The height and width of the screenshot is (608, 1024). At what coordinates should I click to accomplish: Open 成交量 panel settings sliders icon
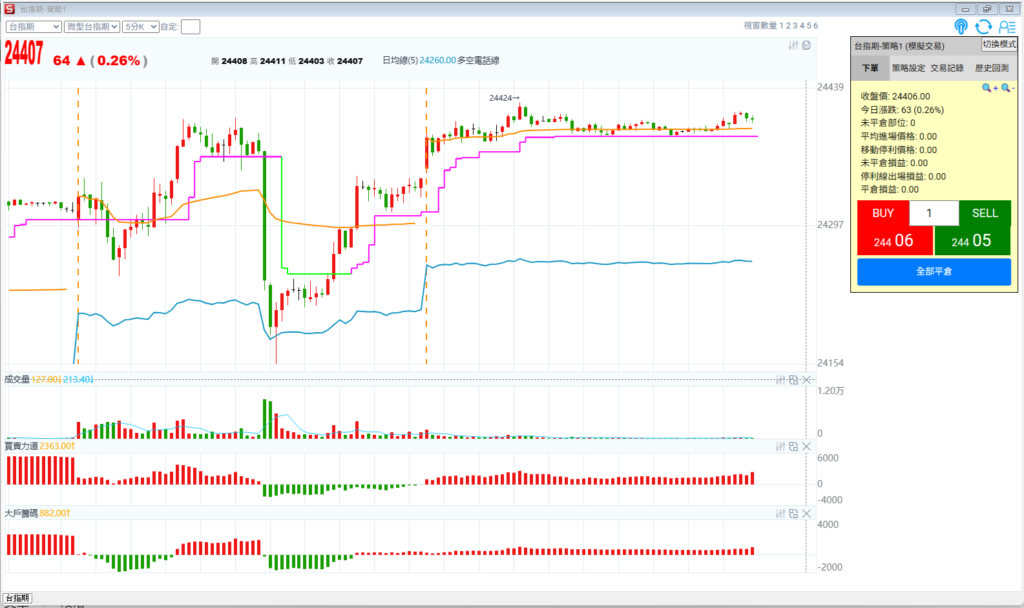click(x=780, y=380)
